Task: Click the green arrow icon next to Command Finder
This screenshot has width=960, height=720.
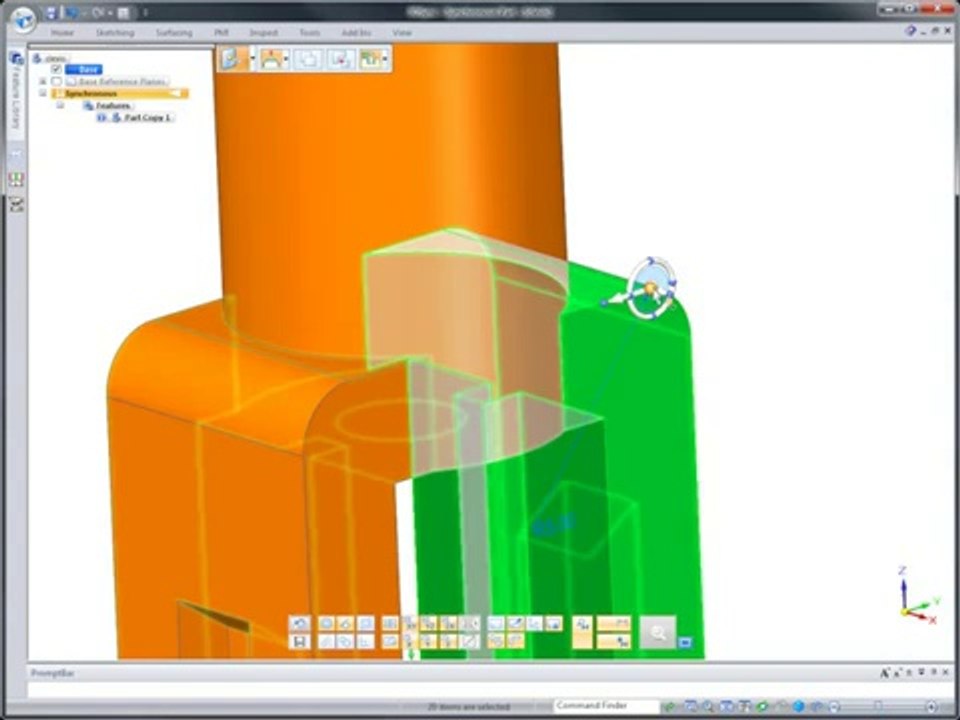Action: [x=670, y=707]
